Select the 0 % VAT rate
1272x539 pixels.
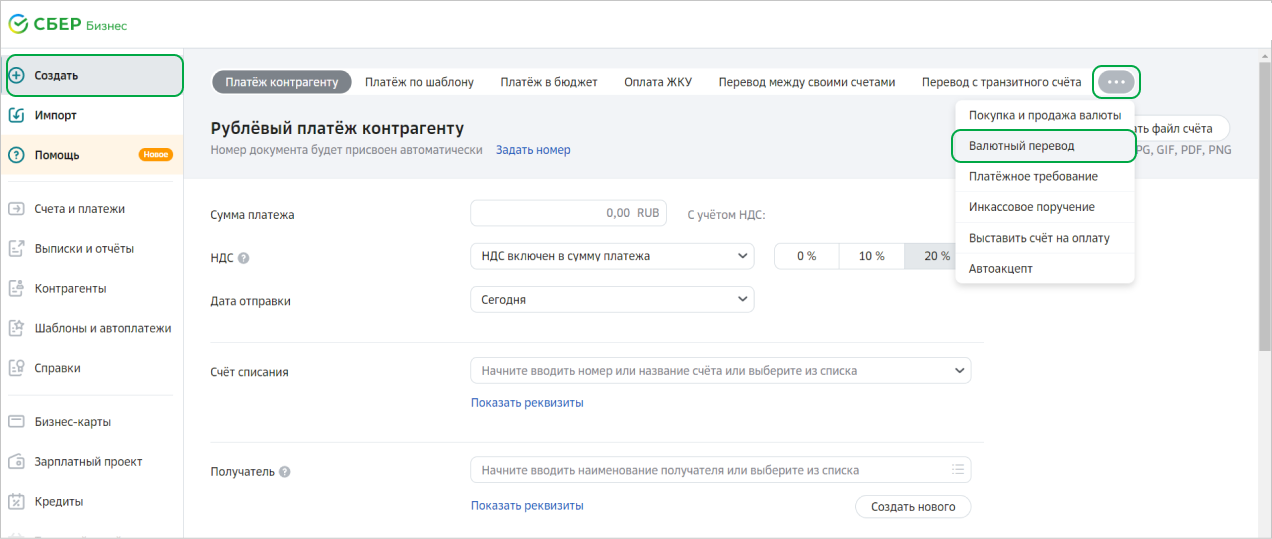[x=806, y=256]
